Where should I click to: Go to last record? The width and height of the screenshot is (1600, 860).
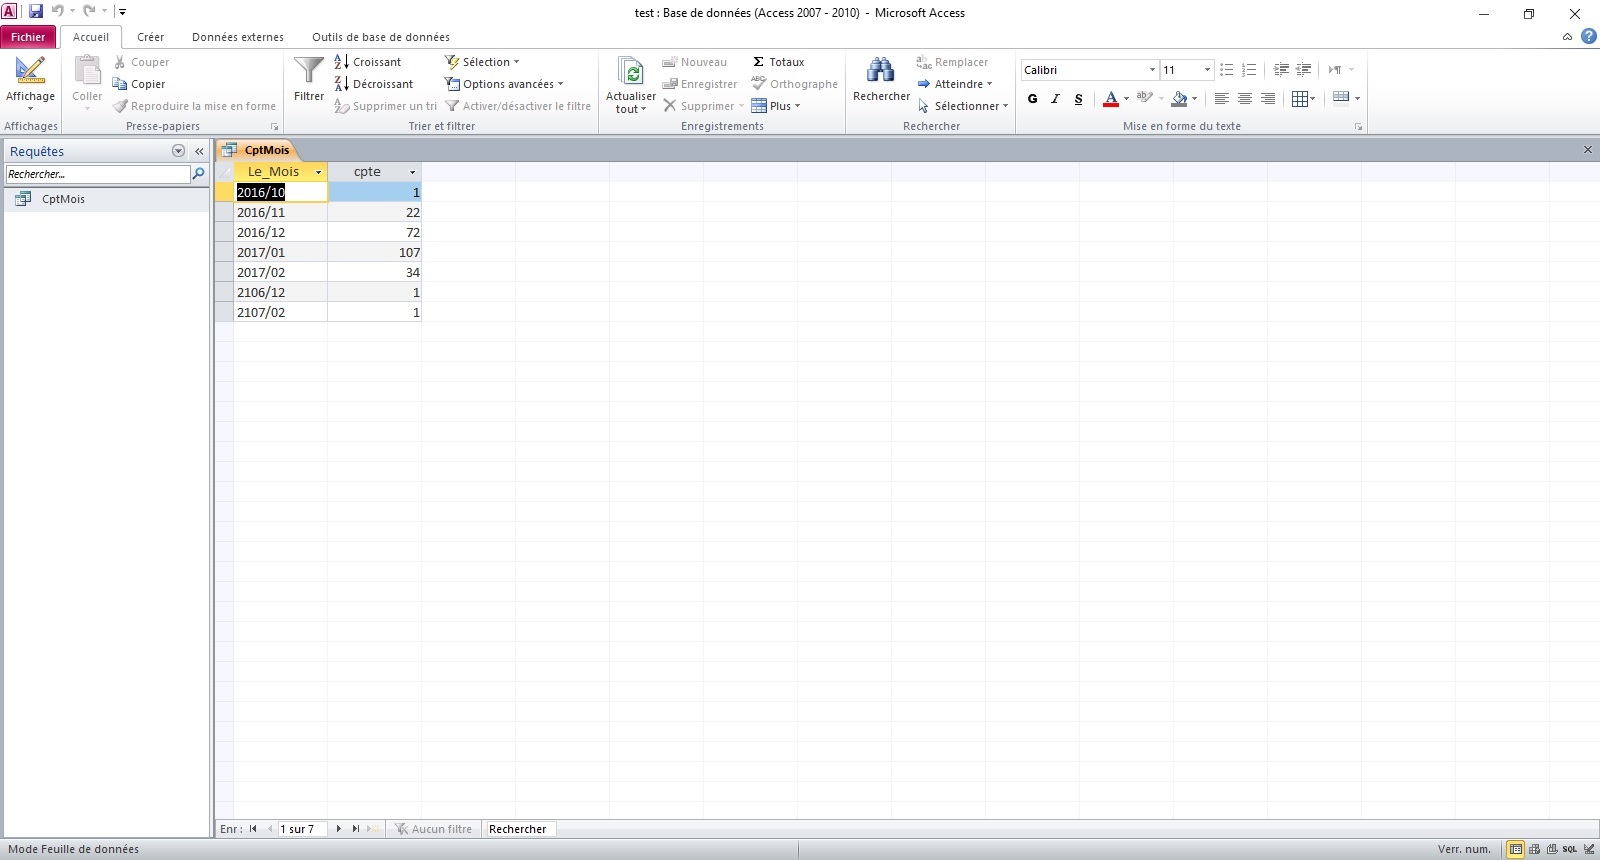click(x=356, y=829)
